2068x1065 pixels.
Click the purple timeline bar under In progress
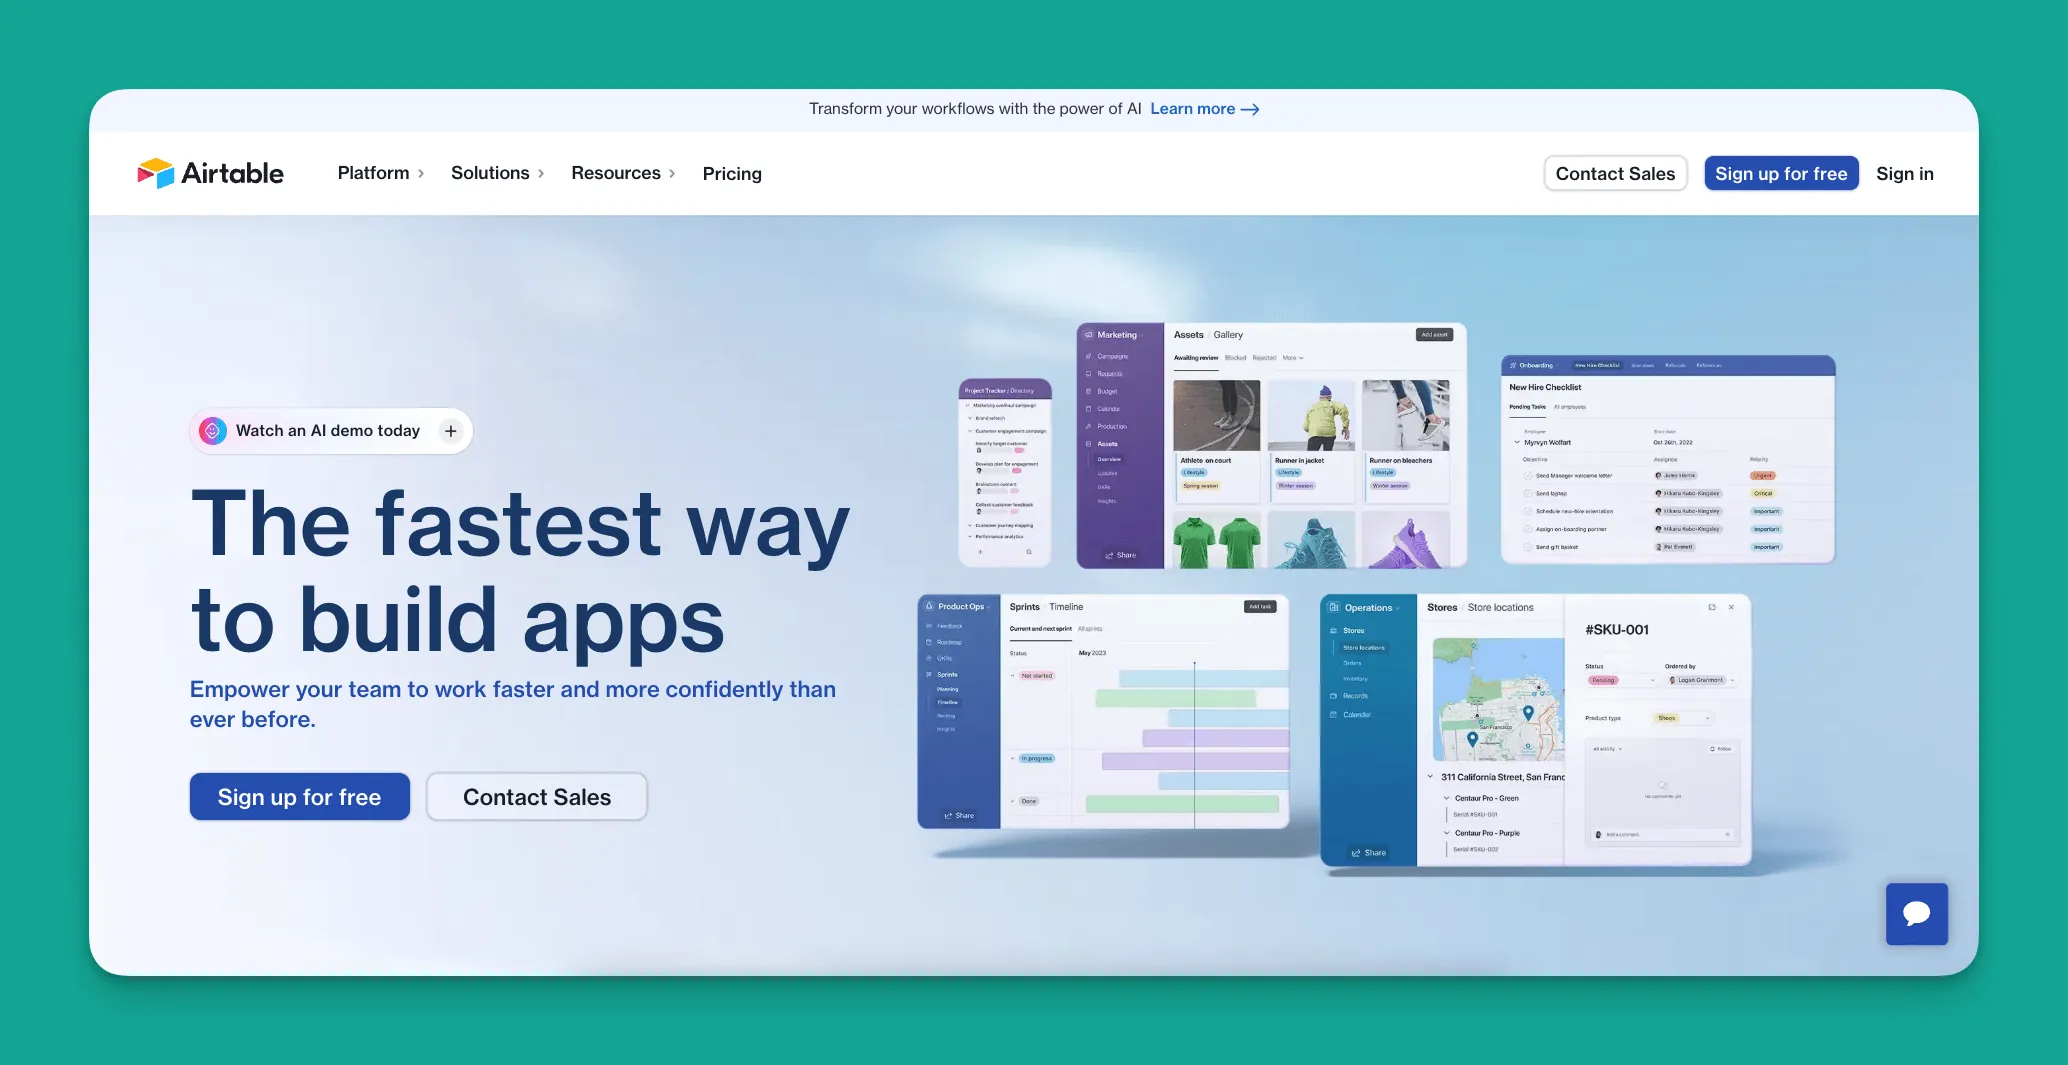[x=1194, y=761]
